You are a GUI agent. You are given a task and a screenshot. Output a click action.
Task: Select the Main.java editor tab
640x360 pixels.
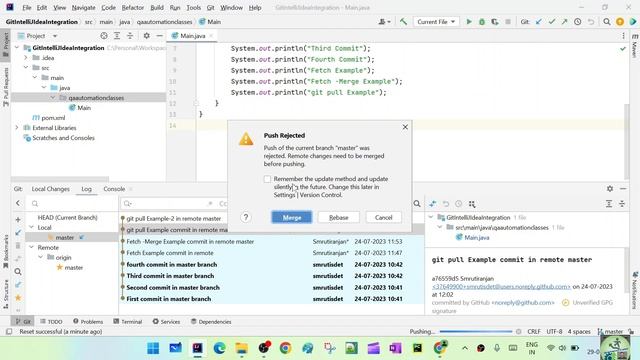192,36
